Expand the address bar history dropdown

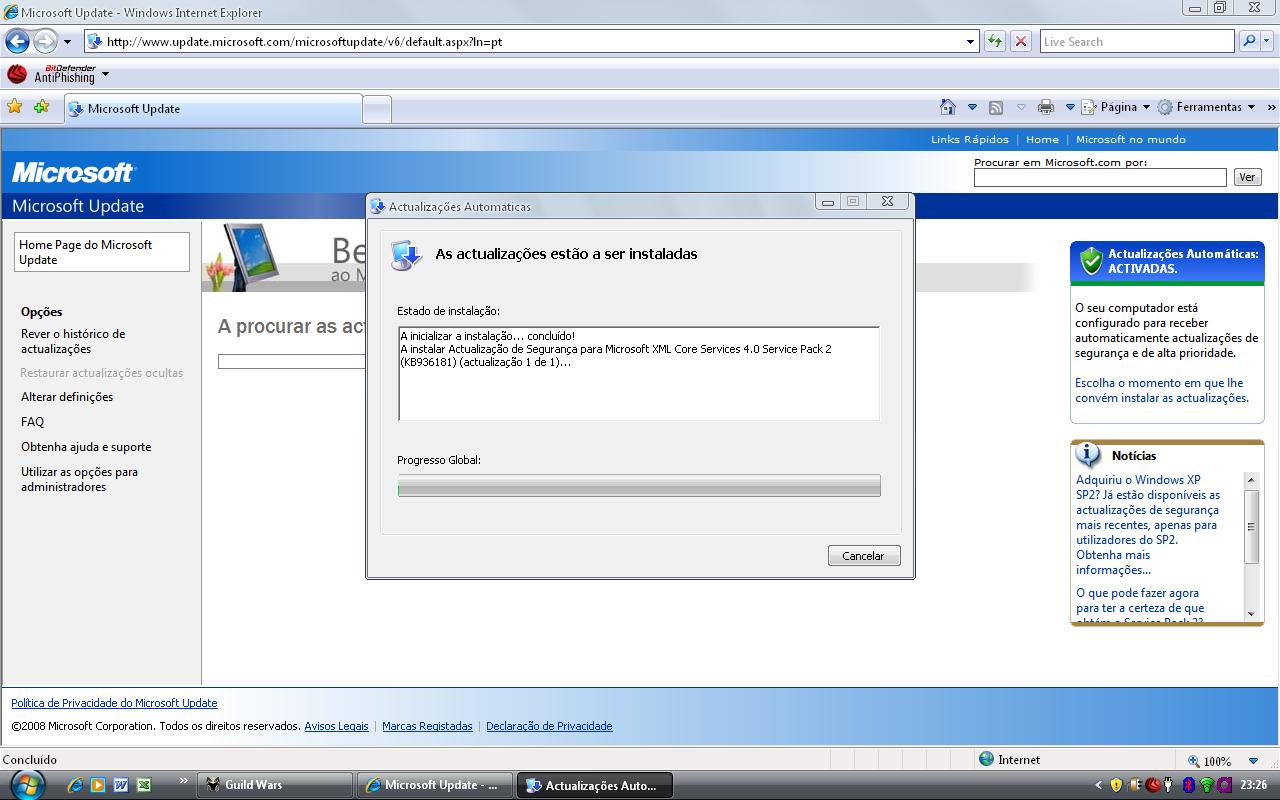[x=970, y=42]
